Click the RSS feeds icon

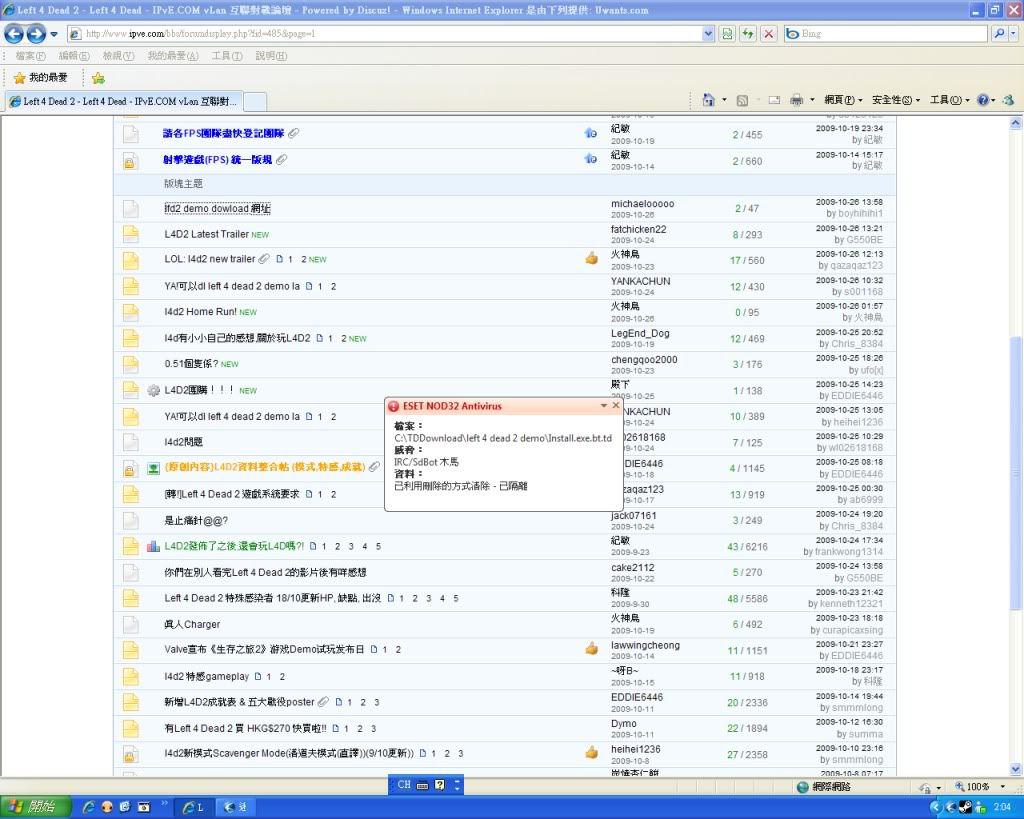(x=742, y=100)
